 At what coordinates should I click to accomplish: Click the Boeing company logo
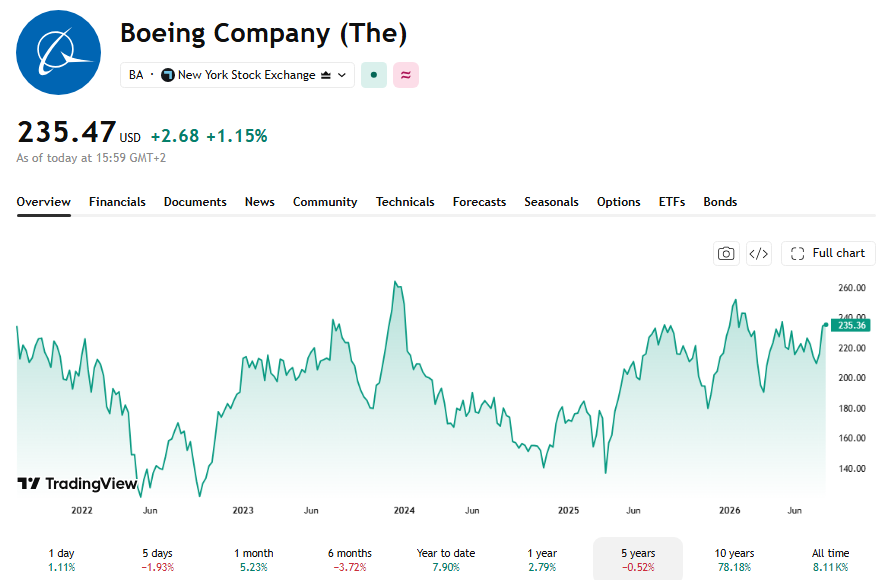pyautogui.click(x=59, y=52)
